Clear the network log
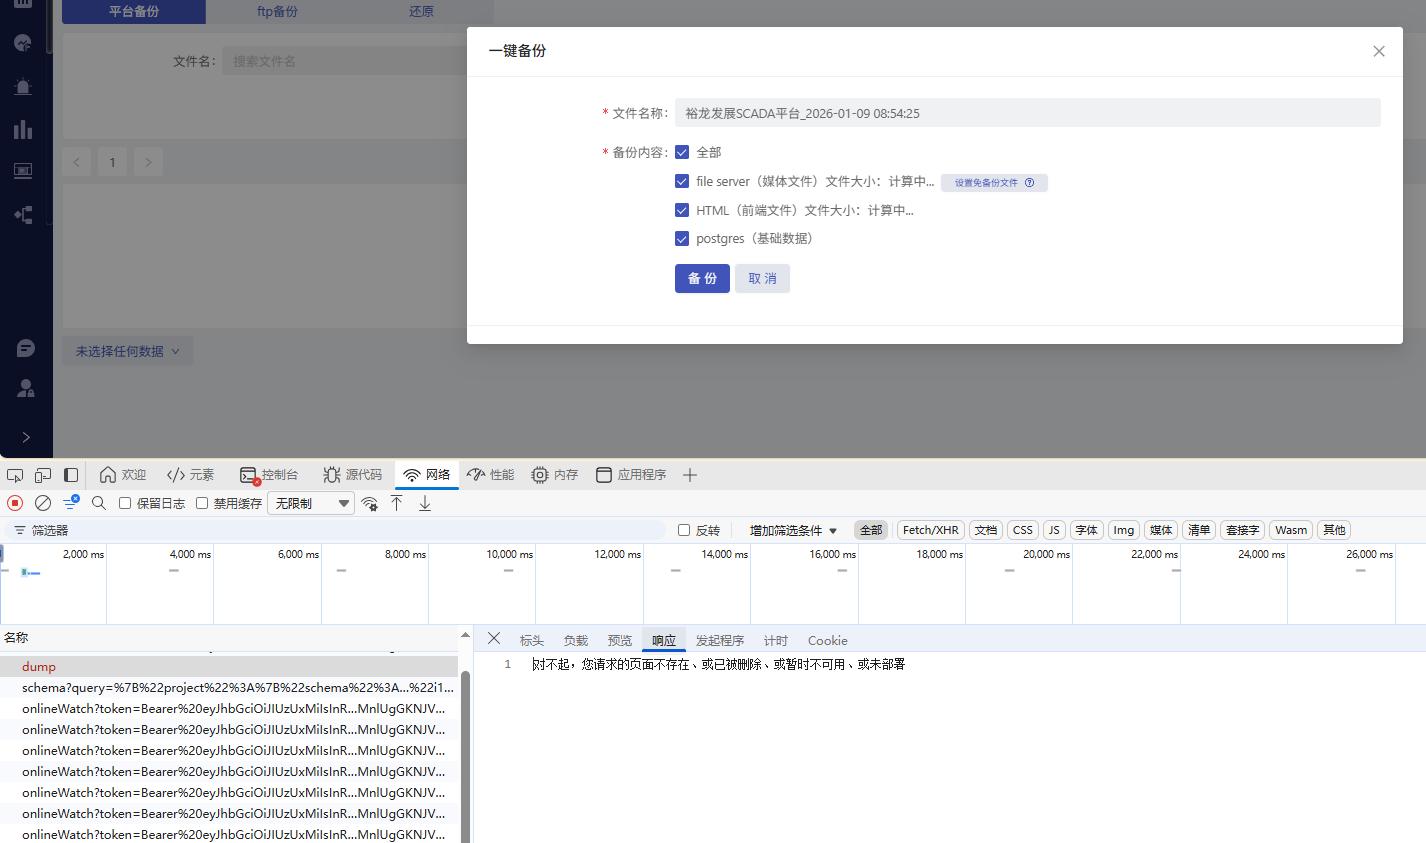The image size is (1426, 843). (x=43, y=503)
